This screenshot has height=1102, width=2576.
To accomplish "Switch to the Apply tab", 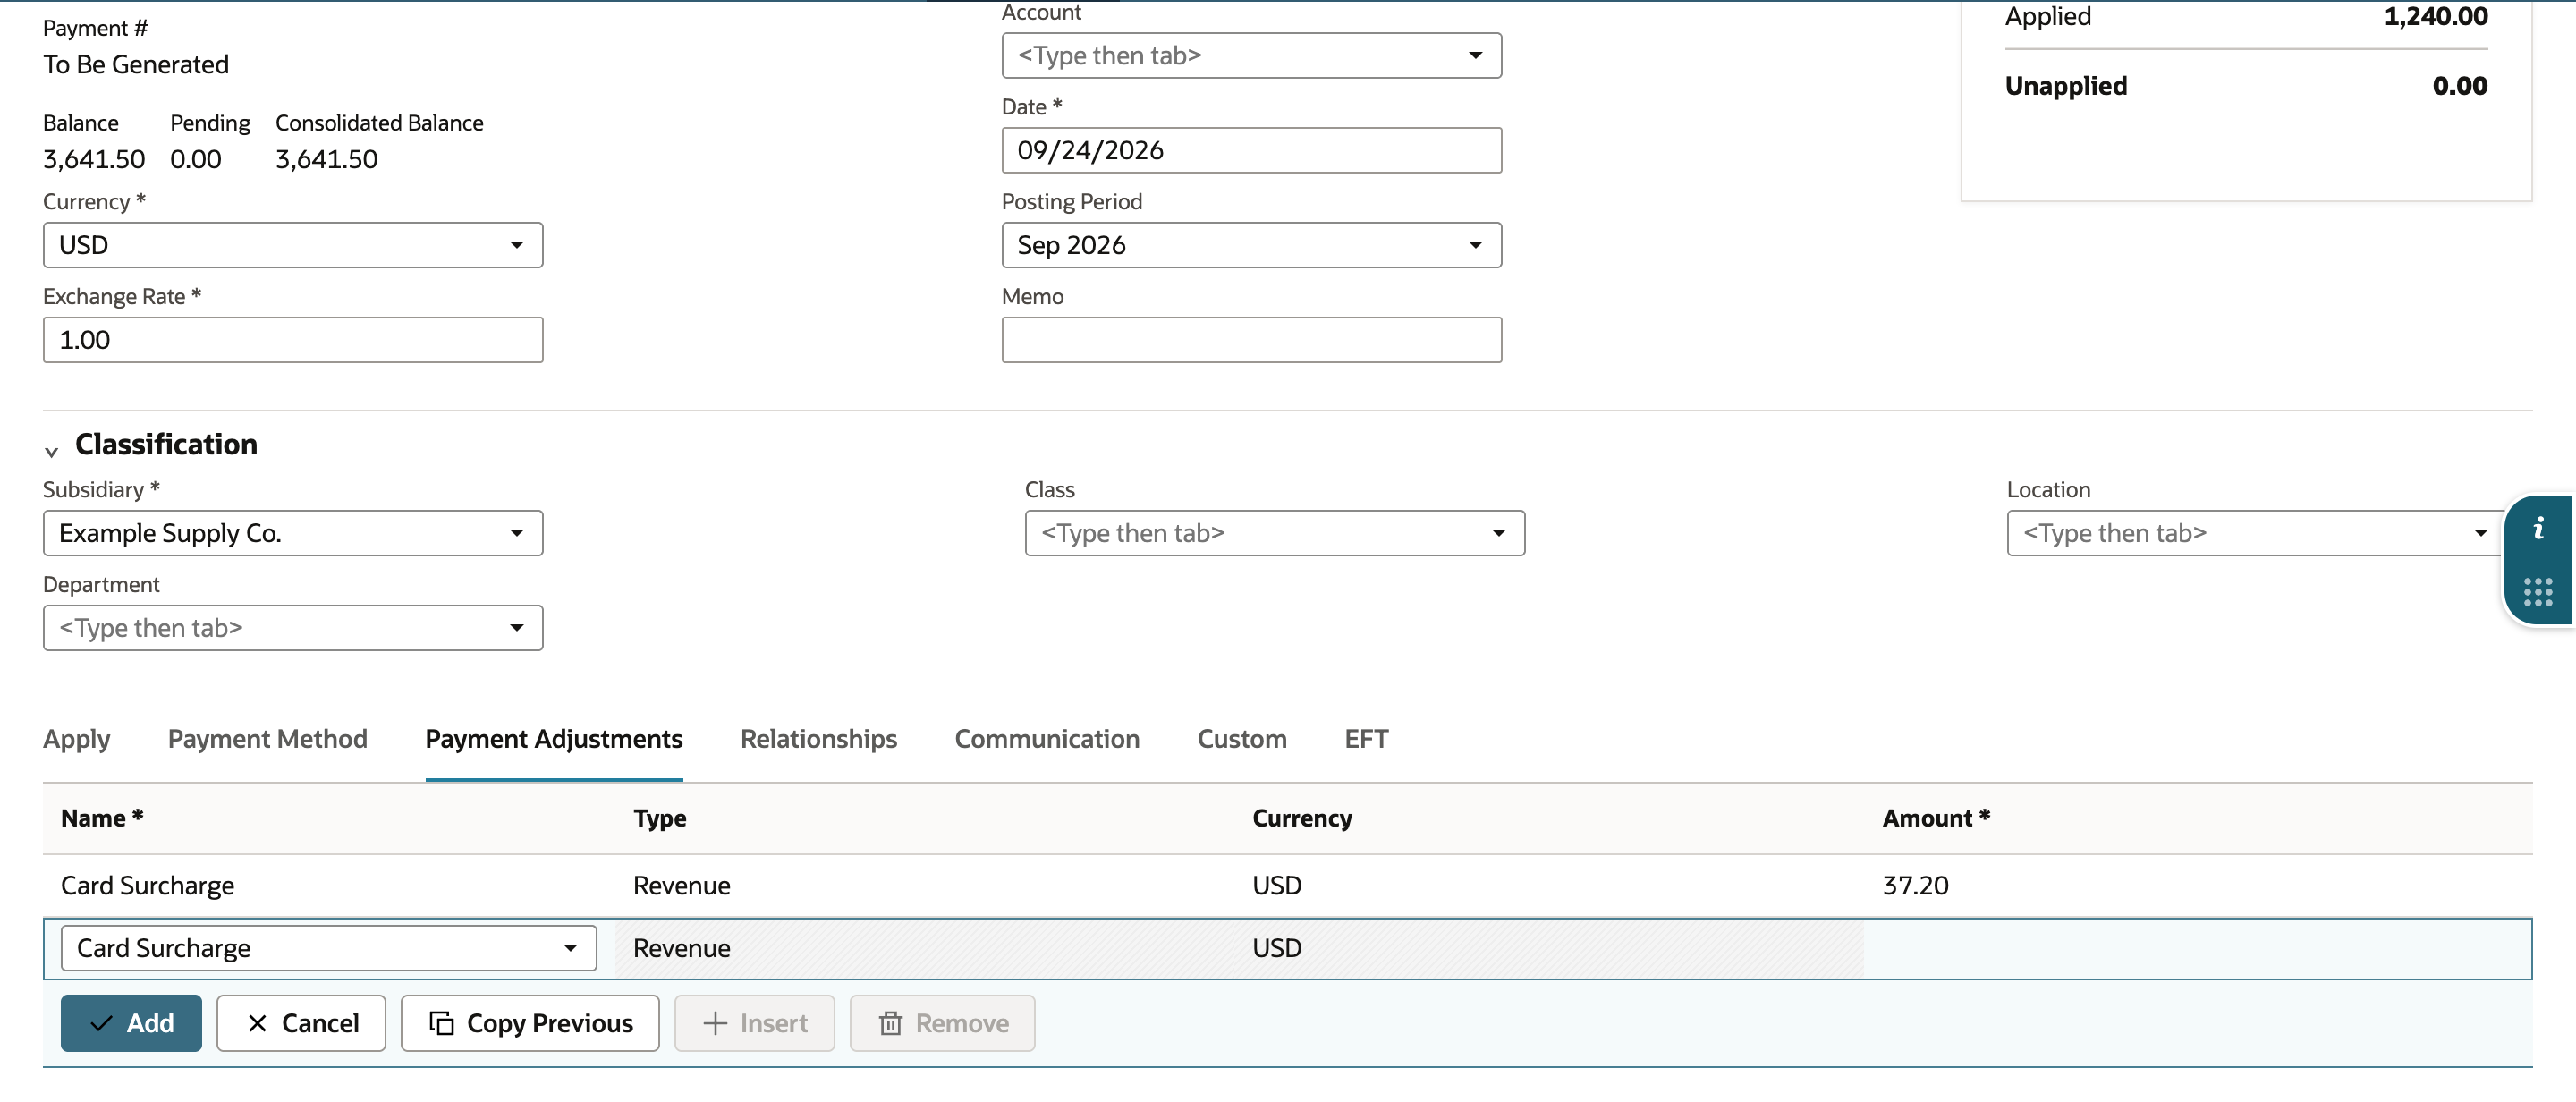I will point(77,739).
